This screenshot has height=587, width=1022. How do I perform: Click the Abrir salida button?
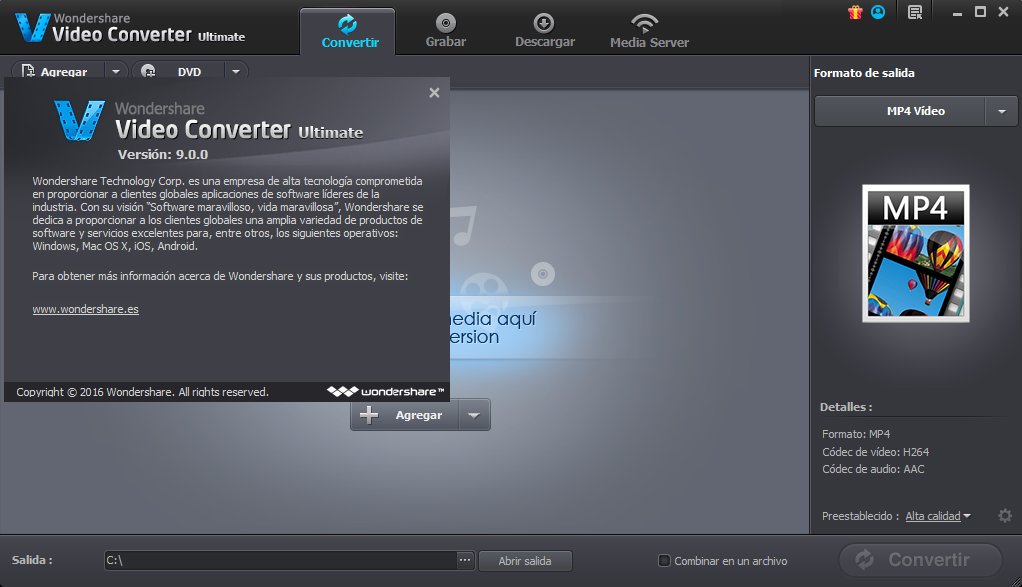[x=525, y=561]
